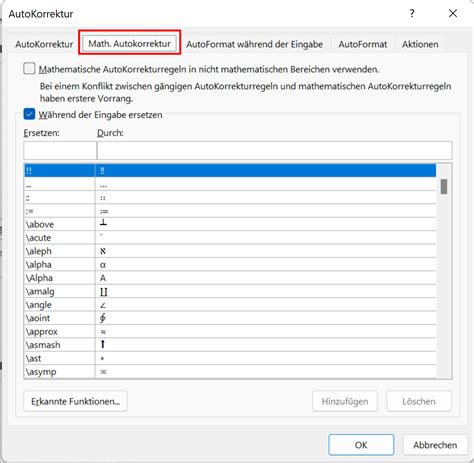Click the Hinzufügen button
Screen dimensions: 474x463
(x=345, y=401)
